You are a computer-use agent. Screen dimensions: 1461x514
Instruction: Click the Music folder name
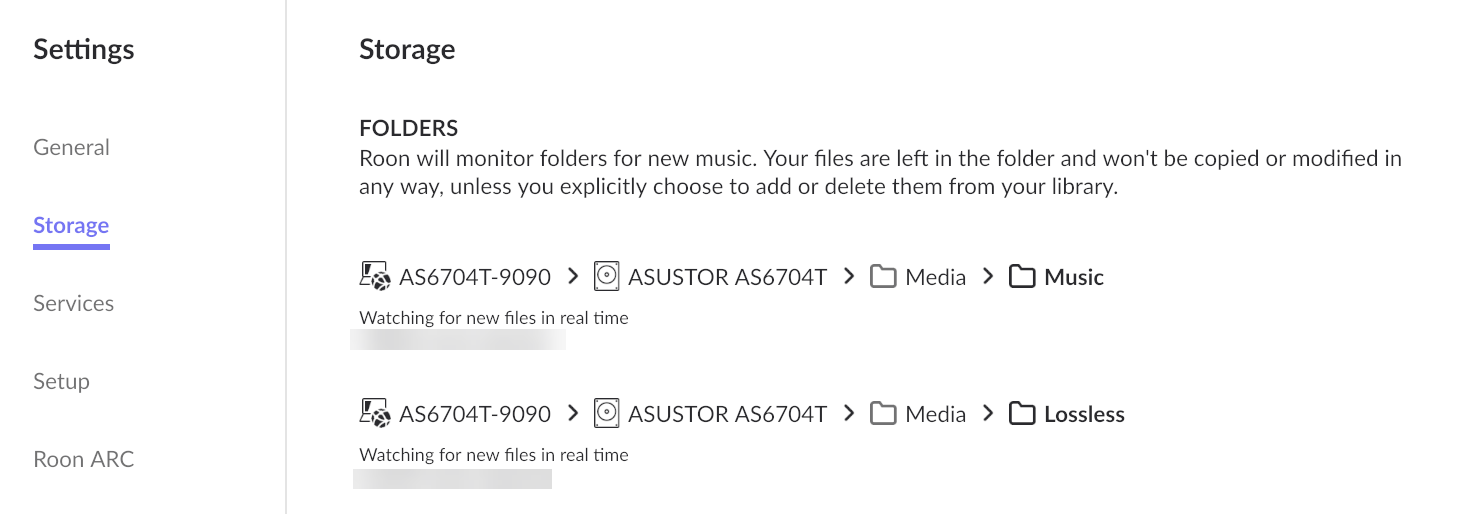[1074, 277]
